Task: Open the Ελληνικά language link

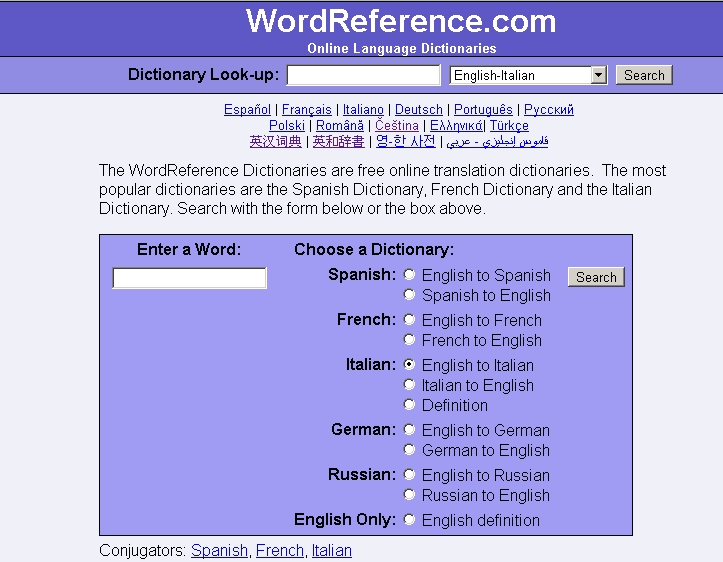Action: point(456,125)
